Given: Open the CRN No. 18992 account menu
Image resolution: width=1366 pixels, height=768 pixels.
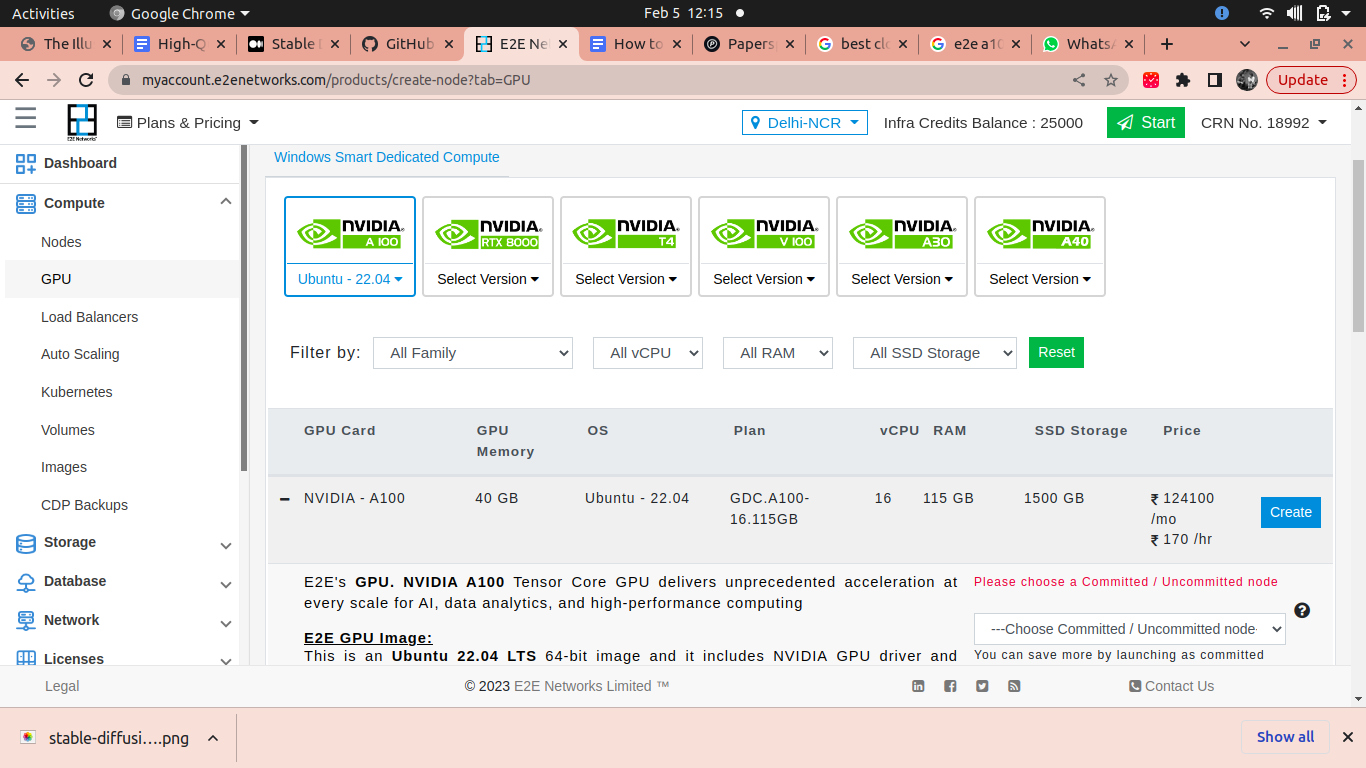Looking at the screenshot, I should pos(1264,122).
